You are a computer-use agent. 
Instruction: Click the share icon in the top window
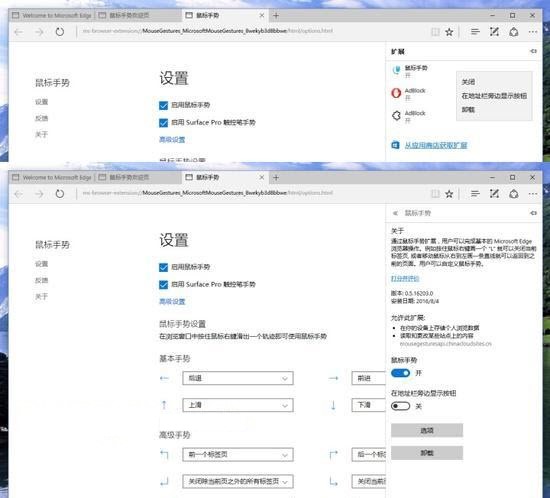[514, 32]
